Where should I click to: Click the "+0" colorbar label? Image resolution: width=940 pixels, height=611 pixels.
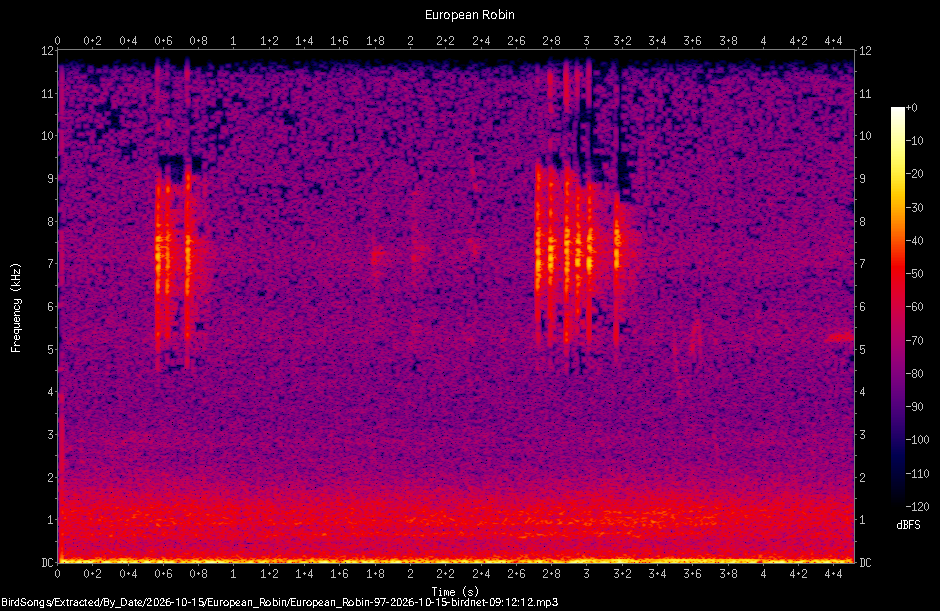tap(911, 108)
